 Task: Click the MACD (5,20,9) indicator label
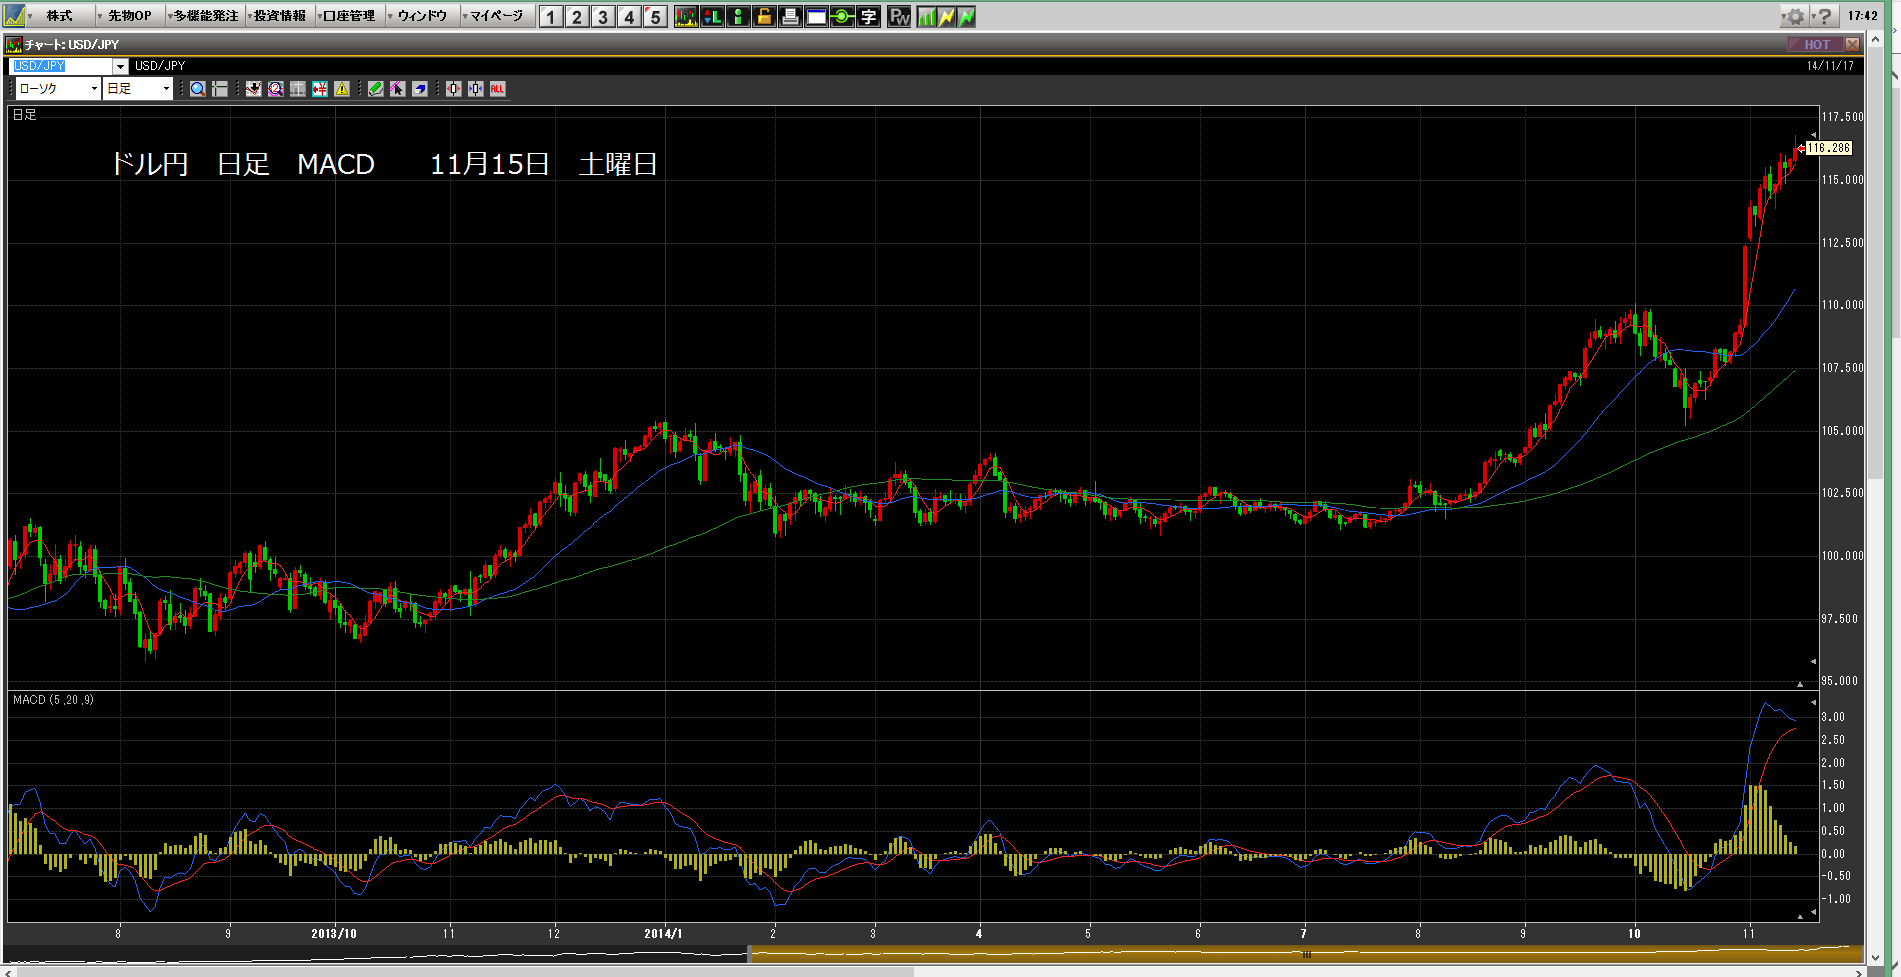[x=53, y=700]
